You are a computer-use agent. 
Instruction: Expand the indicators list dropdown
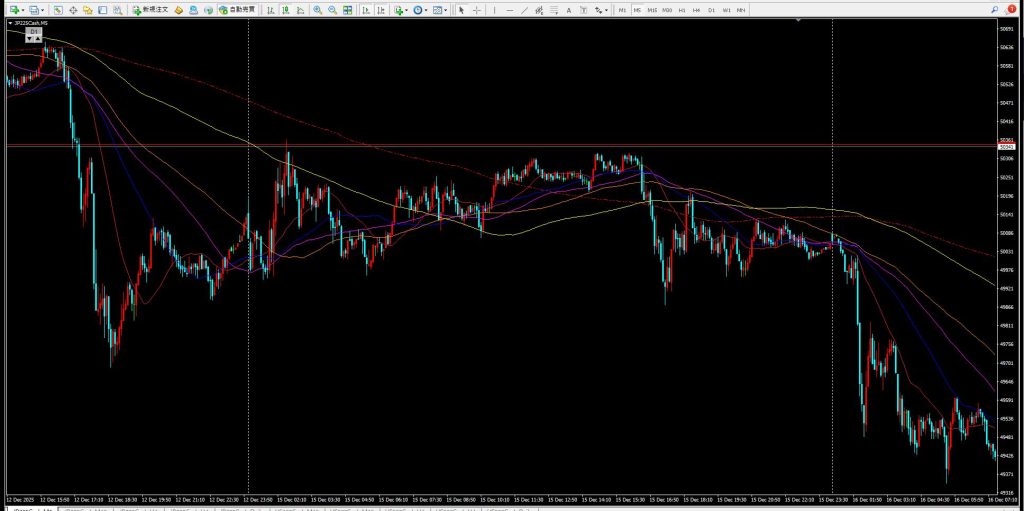pos(408,10)
